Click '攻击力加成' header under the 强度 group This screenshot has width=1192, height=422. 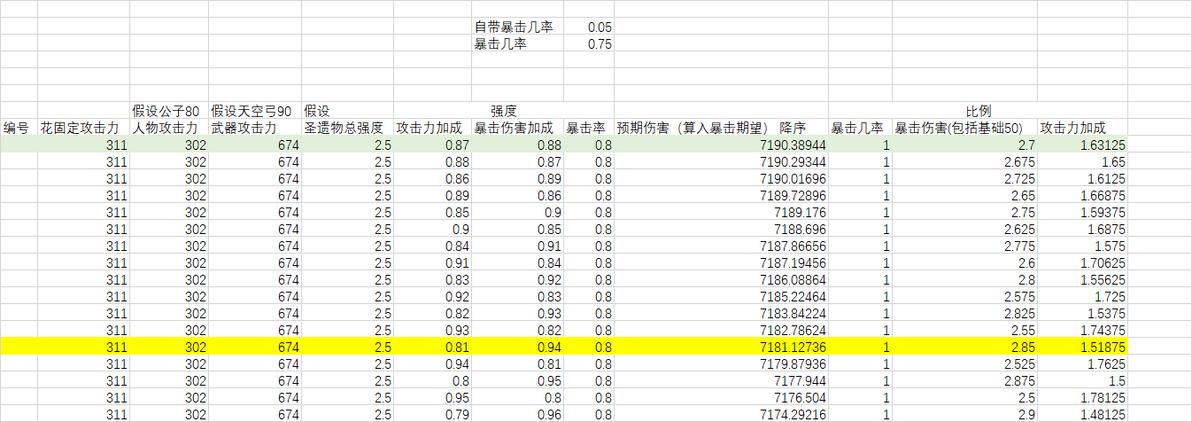(x=432, y=127)
